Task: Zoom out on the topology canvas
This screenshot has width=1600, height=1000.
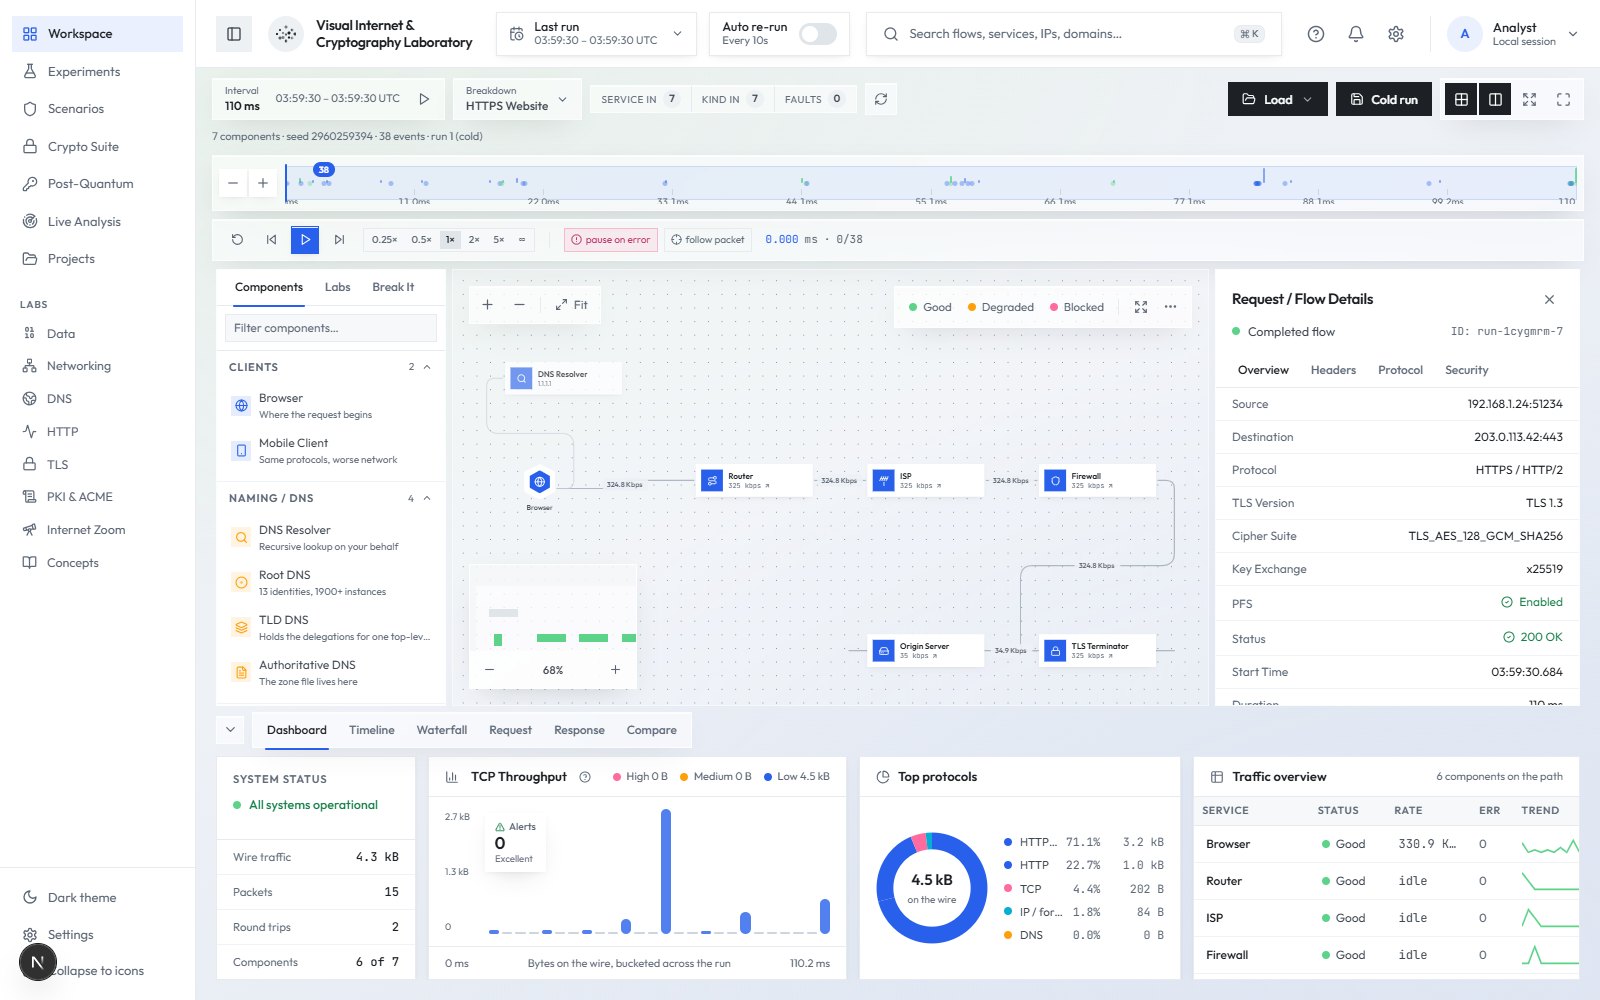Action: pos(519,305)
